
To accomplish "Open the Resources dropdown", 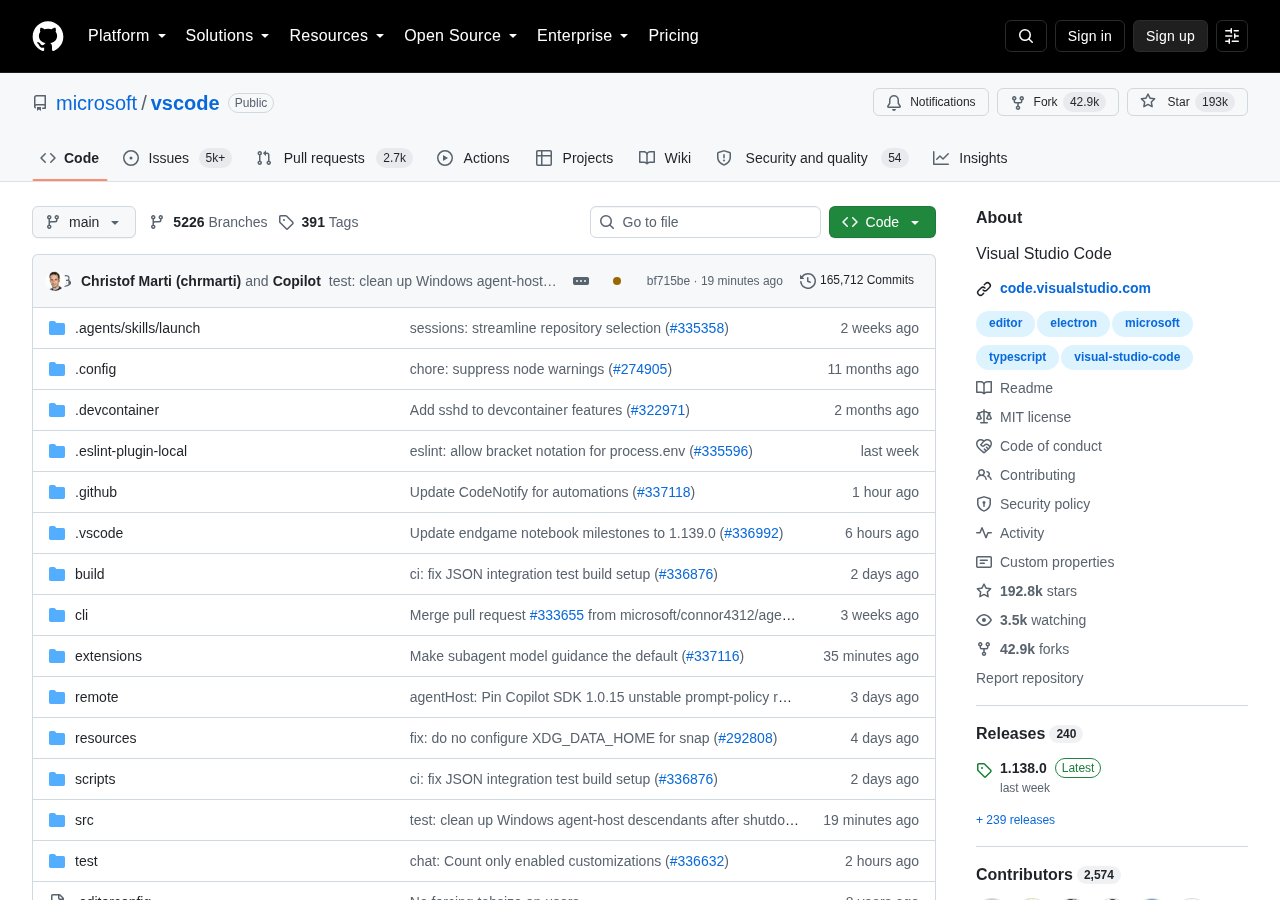I will pos(337,36).
